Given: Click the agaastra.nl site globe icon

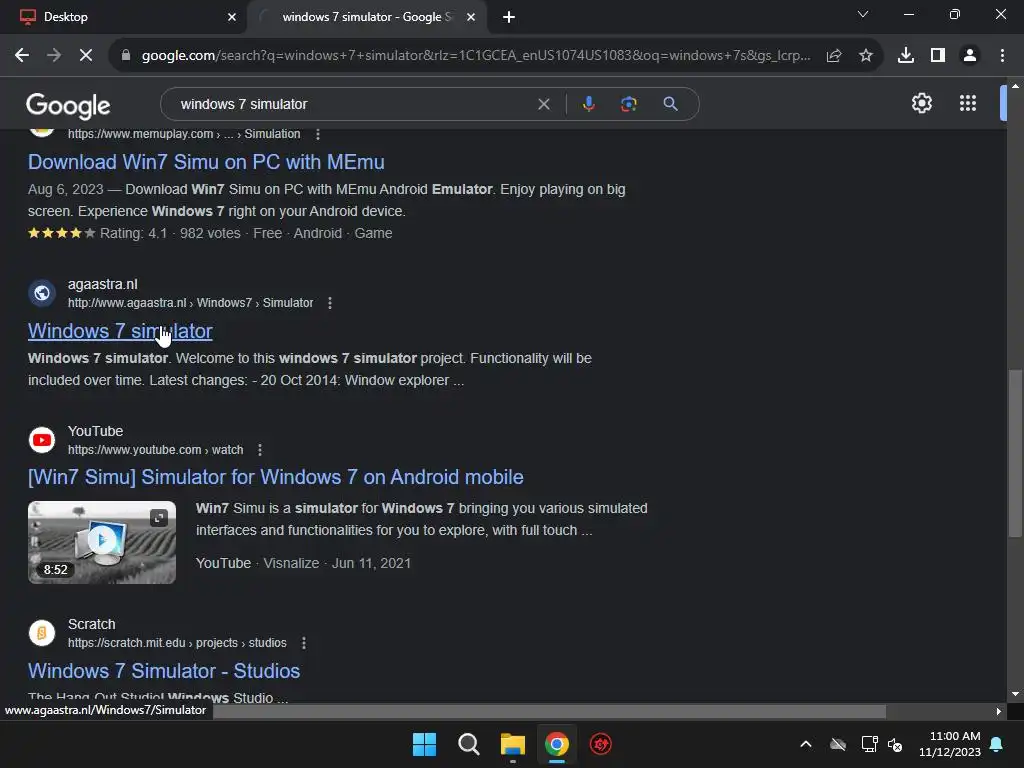Looking at the screenshot, I should pyautogui.click(x=42, y=293).
